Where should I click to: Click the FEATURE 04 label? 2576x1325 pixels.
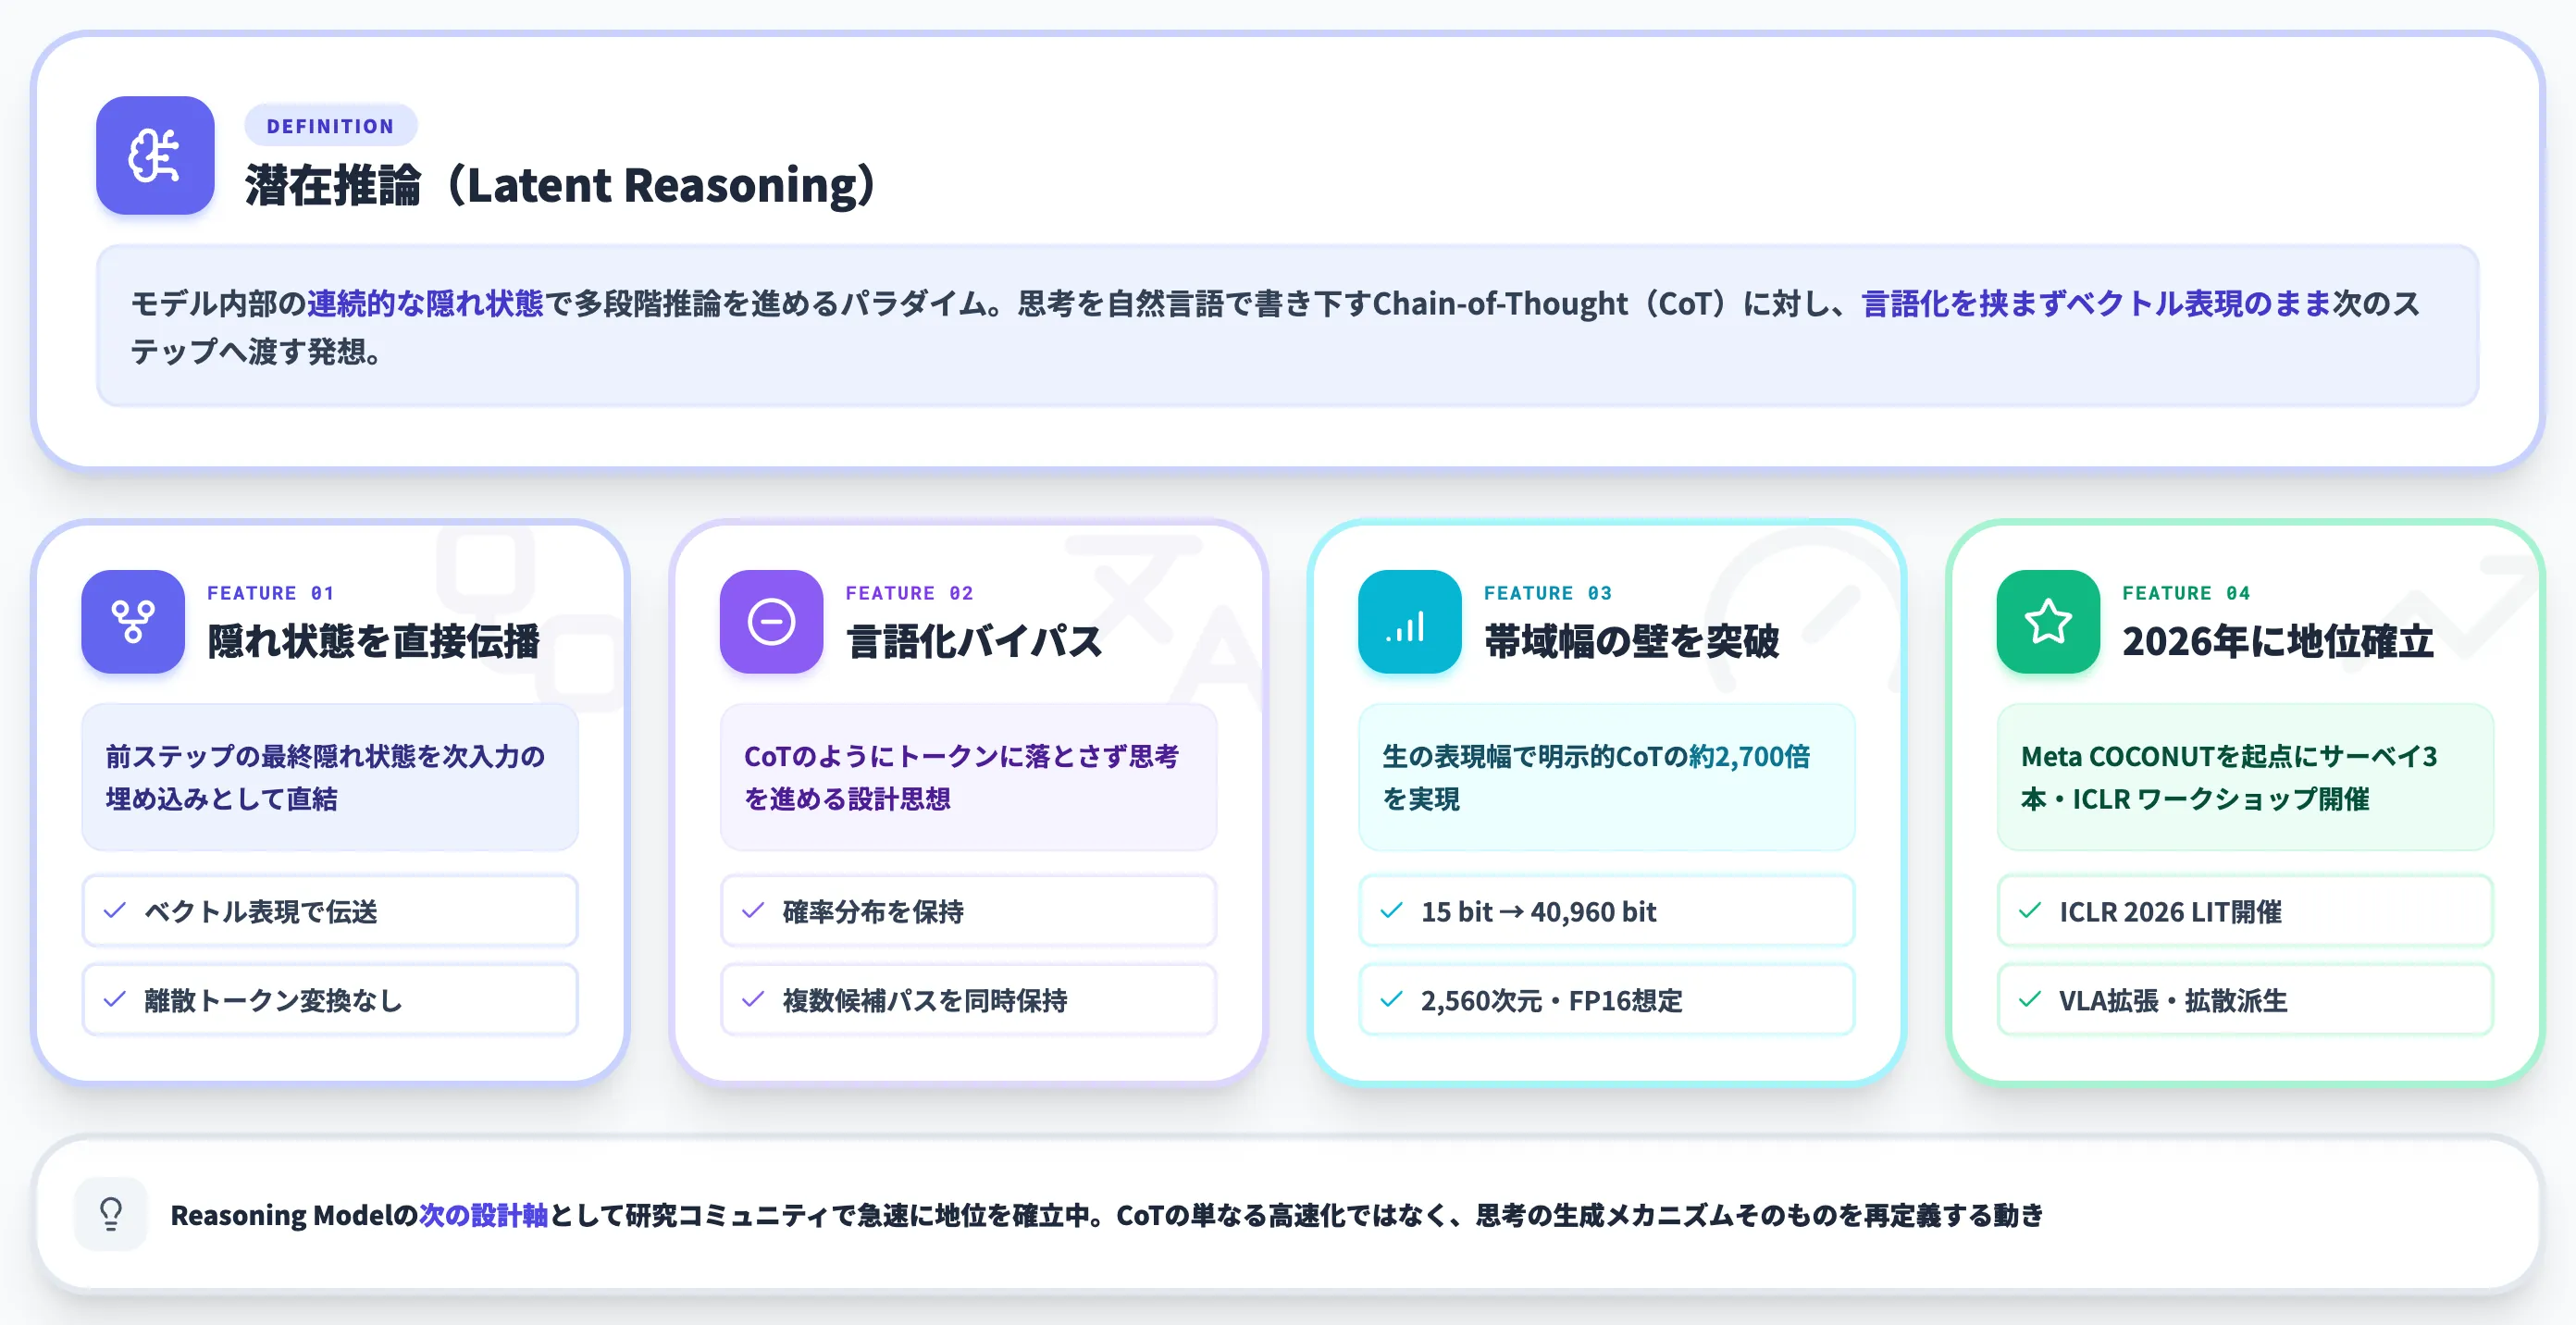coord(2187,593)
